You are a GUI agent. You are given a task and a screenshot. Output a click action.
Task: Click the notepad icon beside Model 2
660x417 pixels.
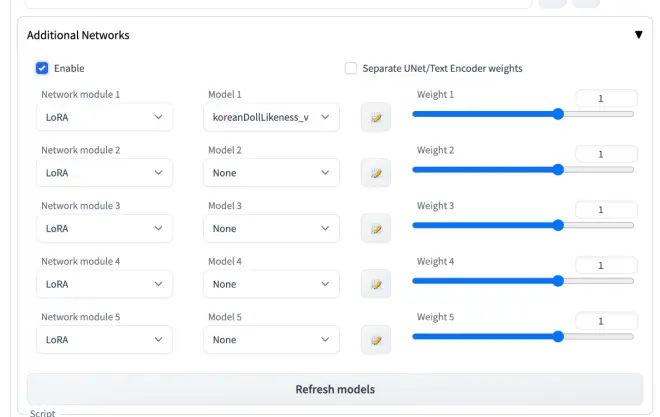tap(376, 173)
